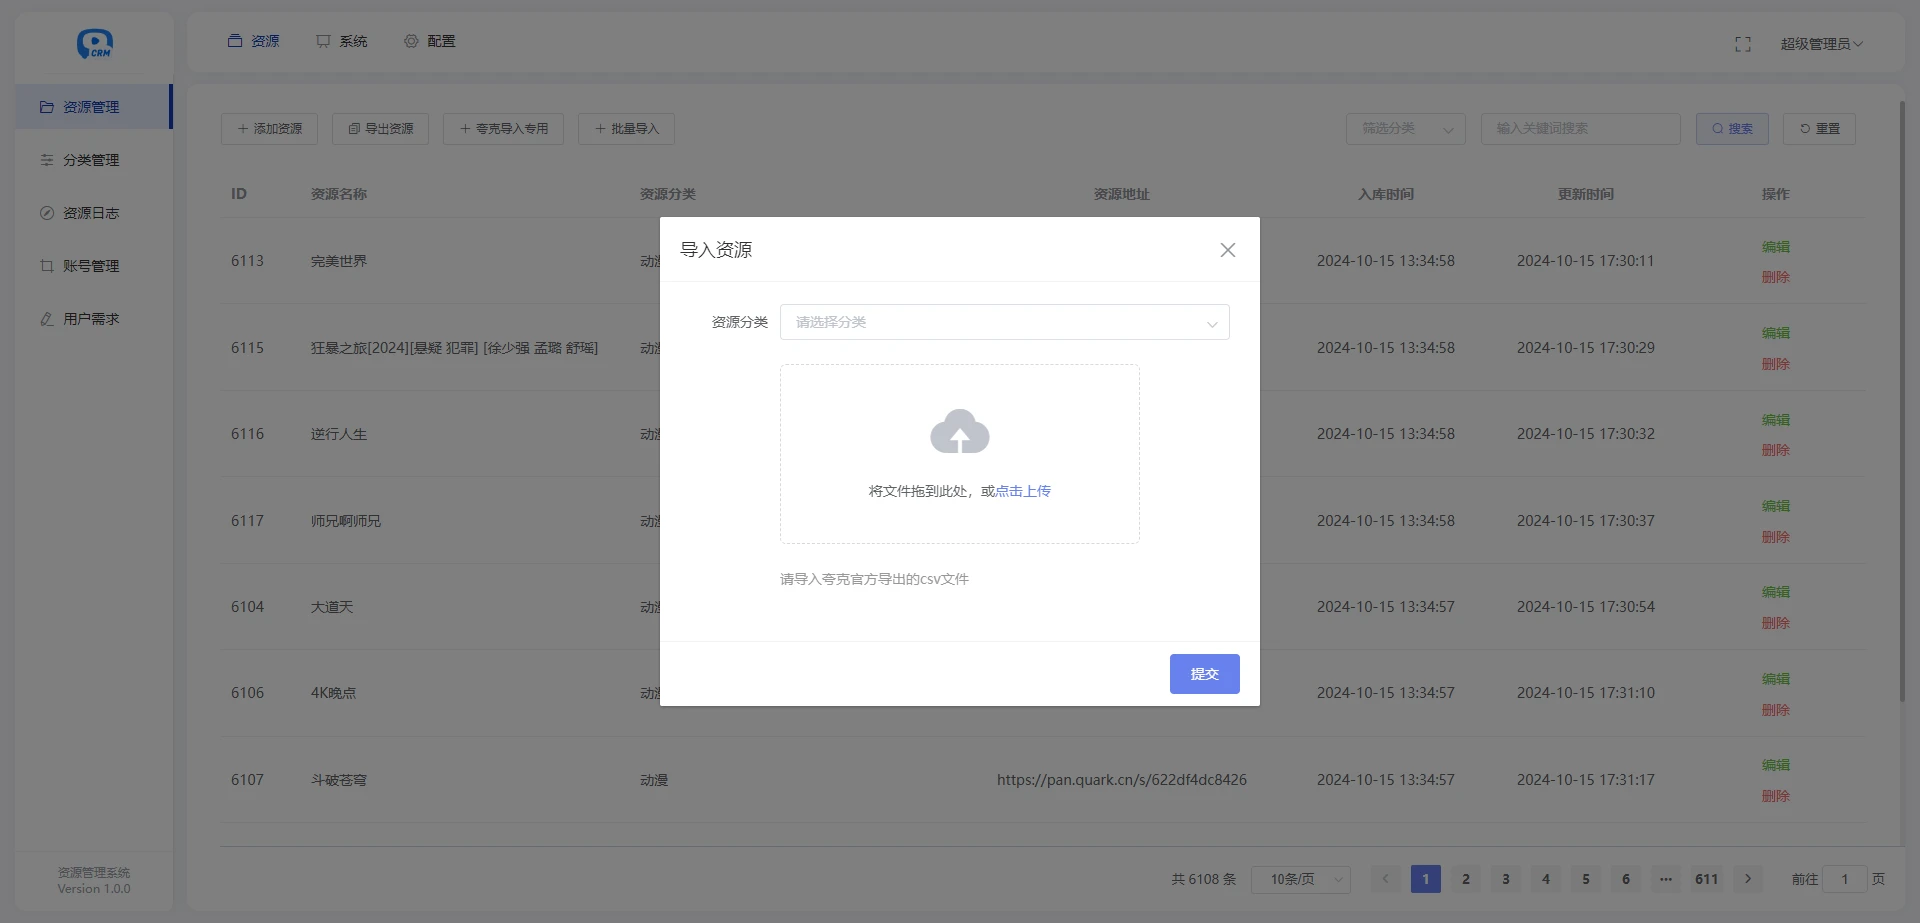Screen dimensions: 1920x923
Task: Click the 入库时间 column header
Action: click(x=1386, y=194)
